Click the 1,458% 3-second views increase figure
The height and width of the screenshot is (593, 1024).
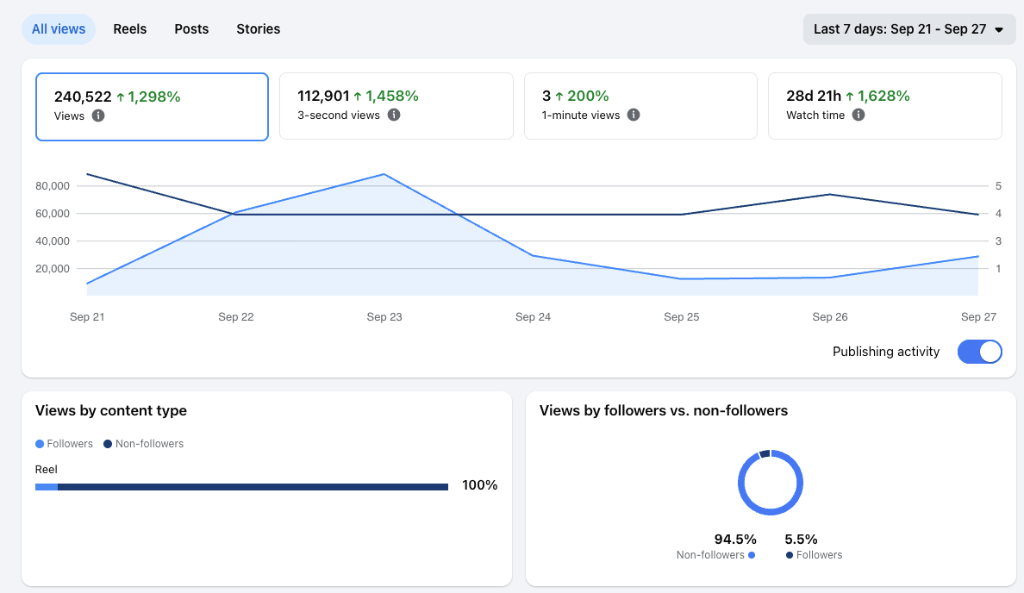392,96
